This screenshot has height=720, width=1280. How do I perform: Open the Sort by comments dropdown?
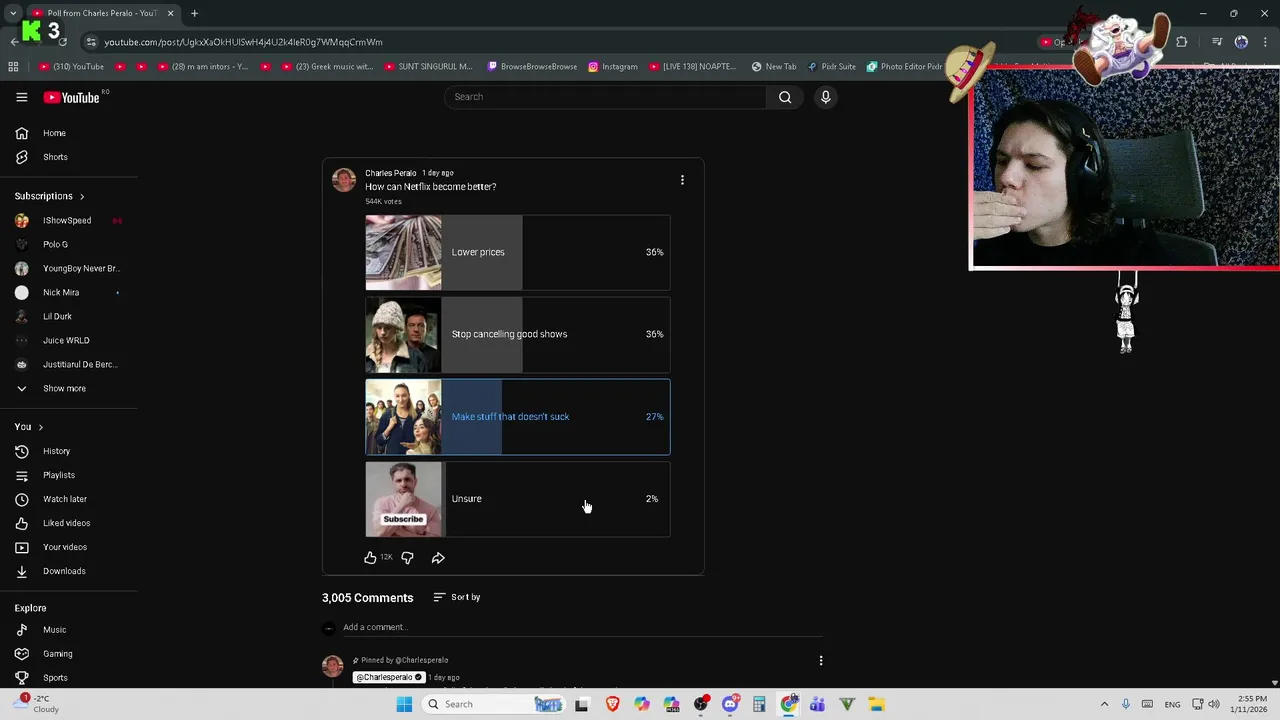pos(457,597)
